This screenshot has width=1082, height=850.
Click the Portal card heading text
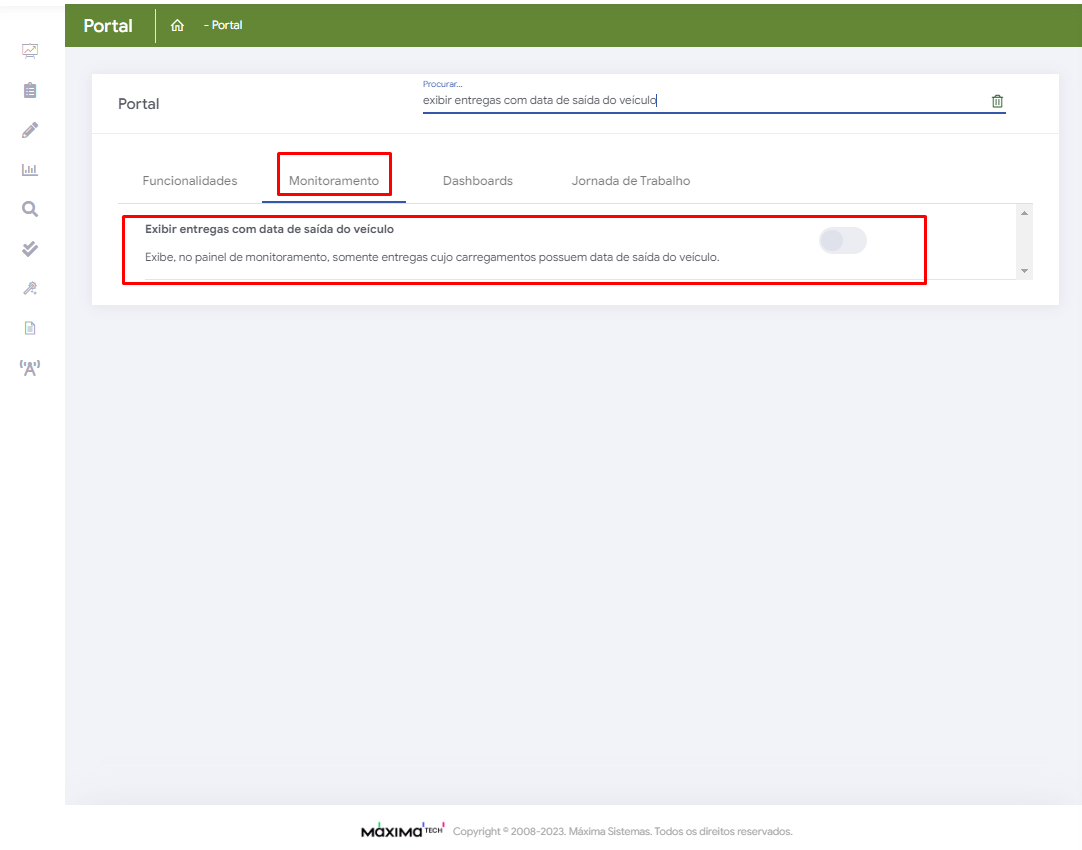point(139,104)
